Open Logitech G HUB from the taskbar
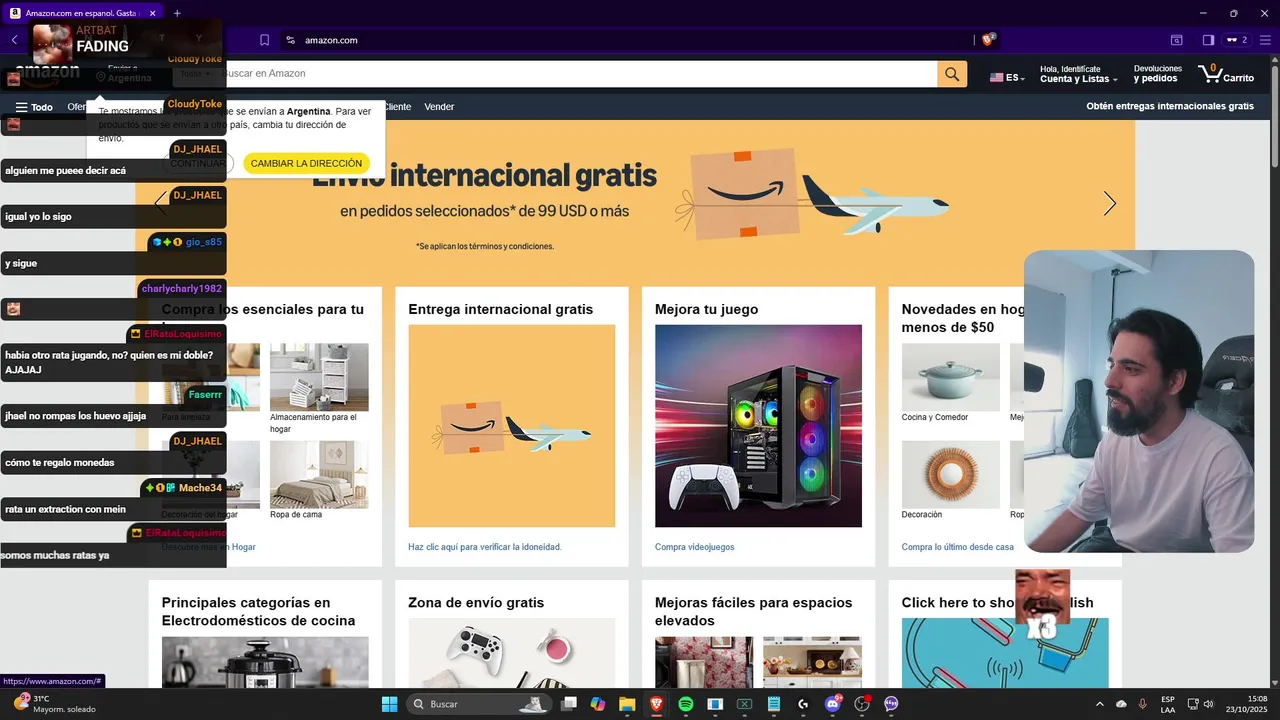1280x720 pixels. click(803, 704)
